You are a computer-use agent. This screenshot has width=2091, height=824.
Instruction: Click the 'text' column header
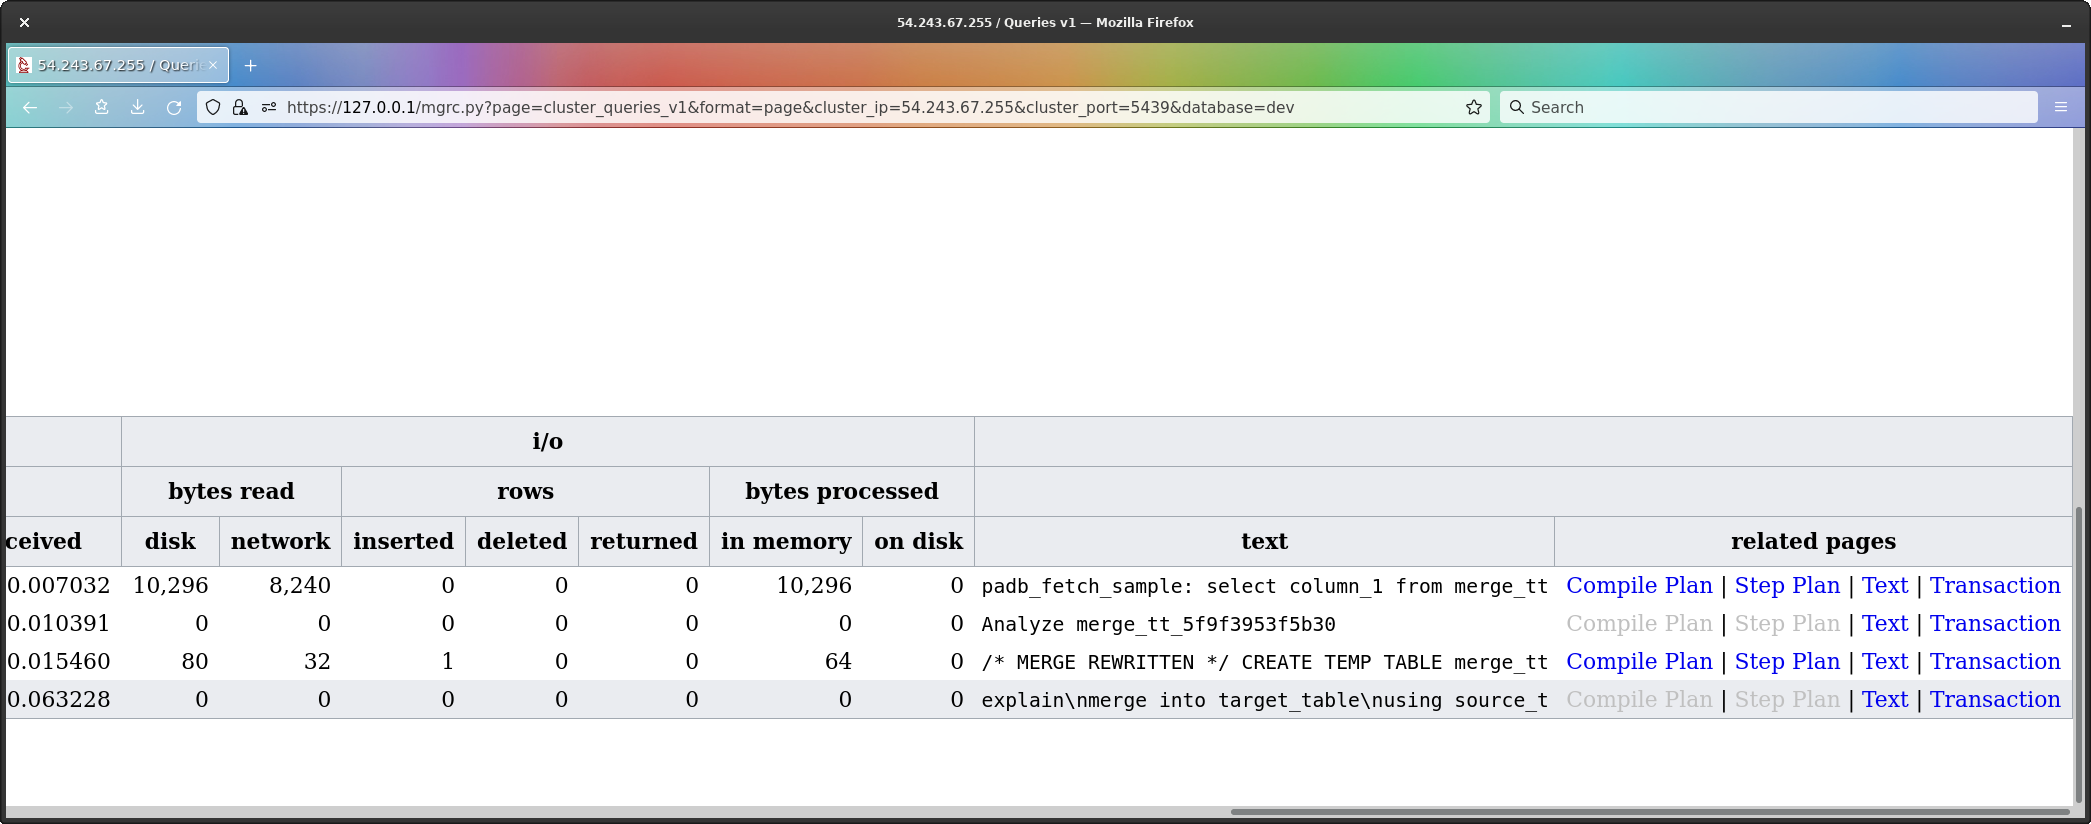(x=1264, y=541)
